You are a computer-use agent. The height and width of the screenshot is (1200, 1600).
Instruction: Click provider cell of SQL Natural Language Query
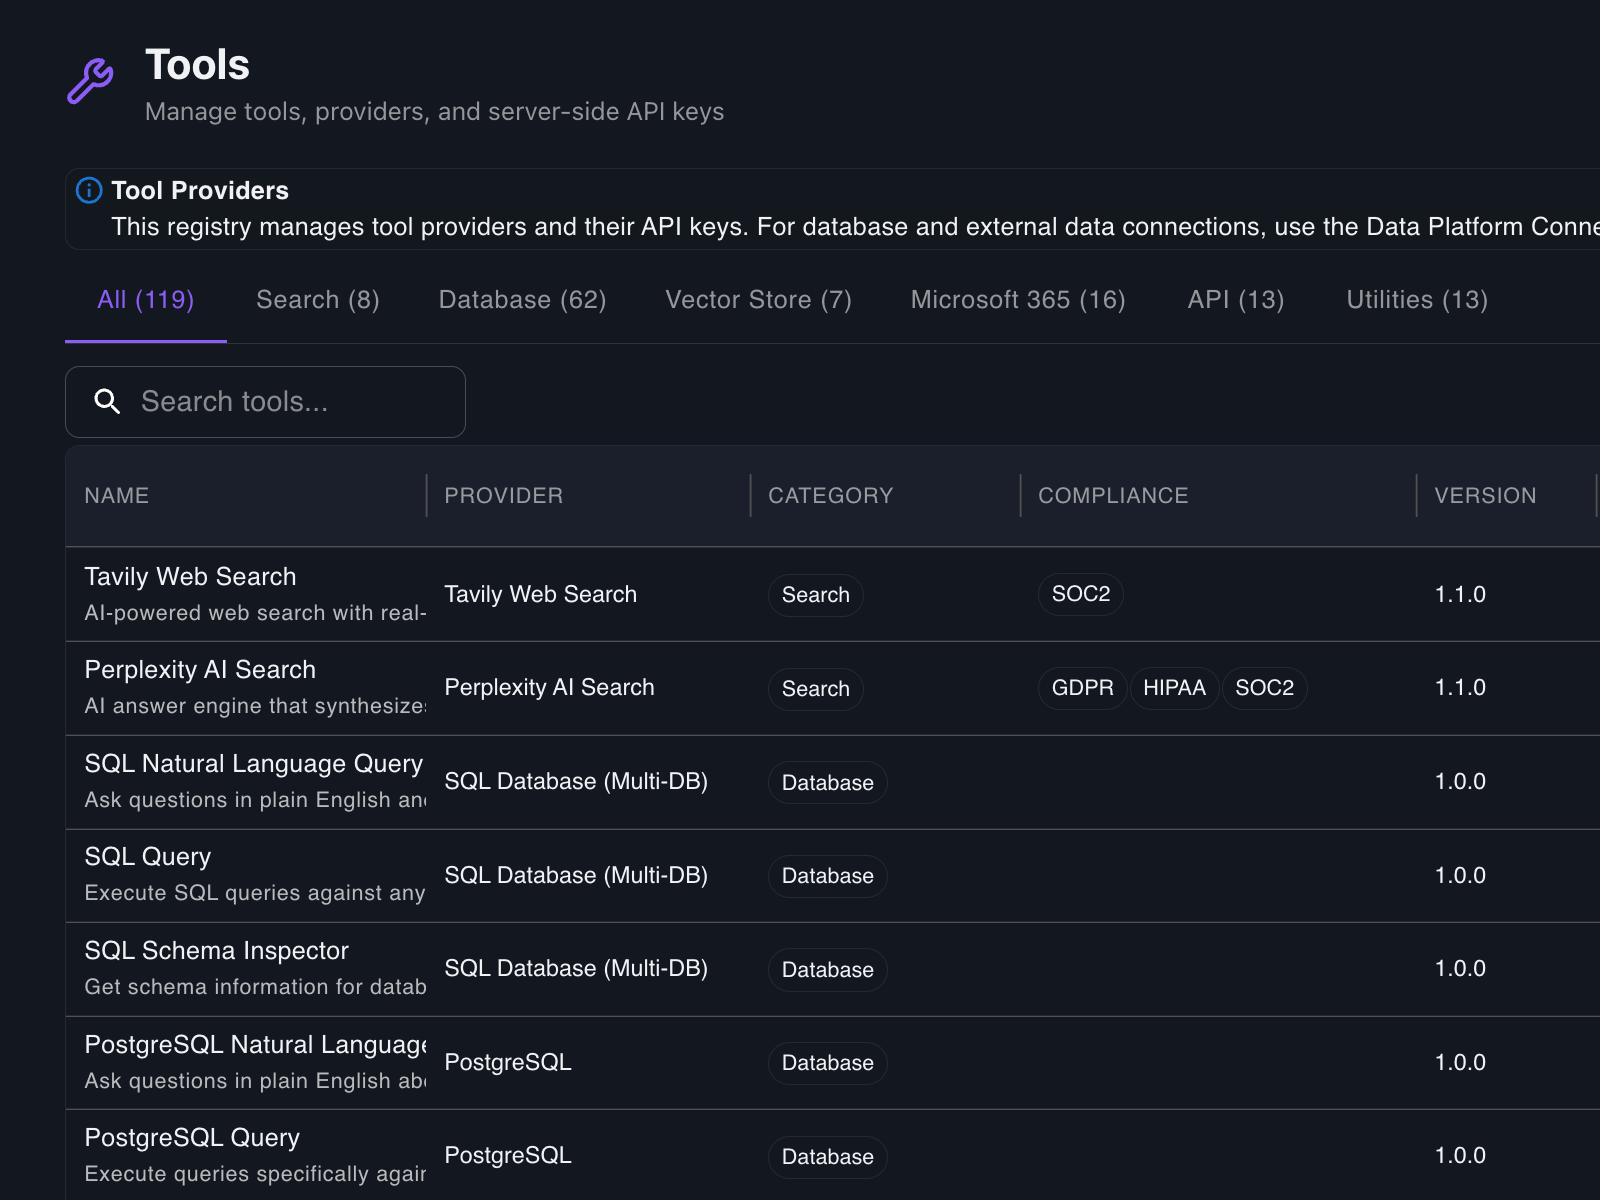pos(576,782)
